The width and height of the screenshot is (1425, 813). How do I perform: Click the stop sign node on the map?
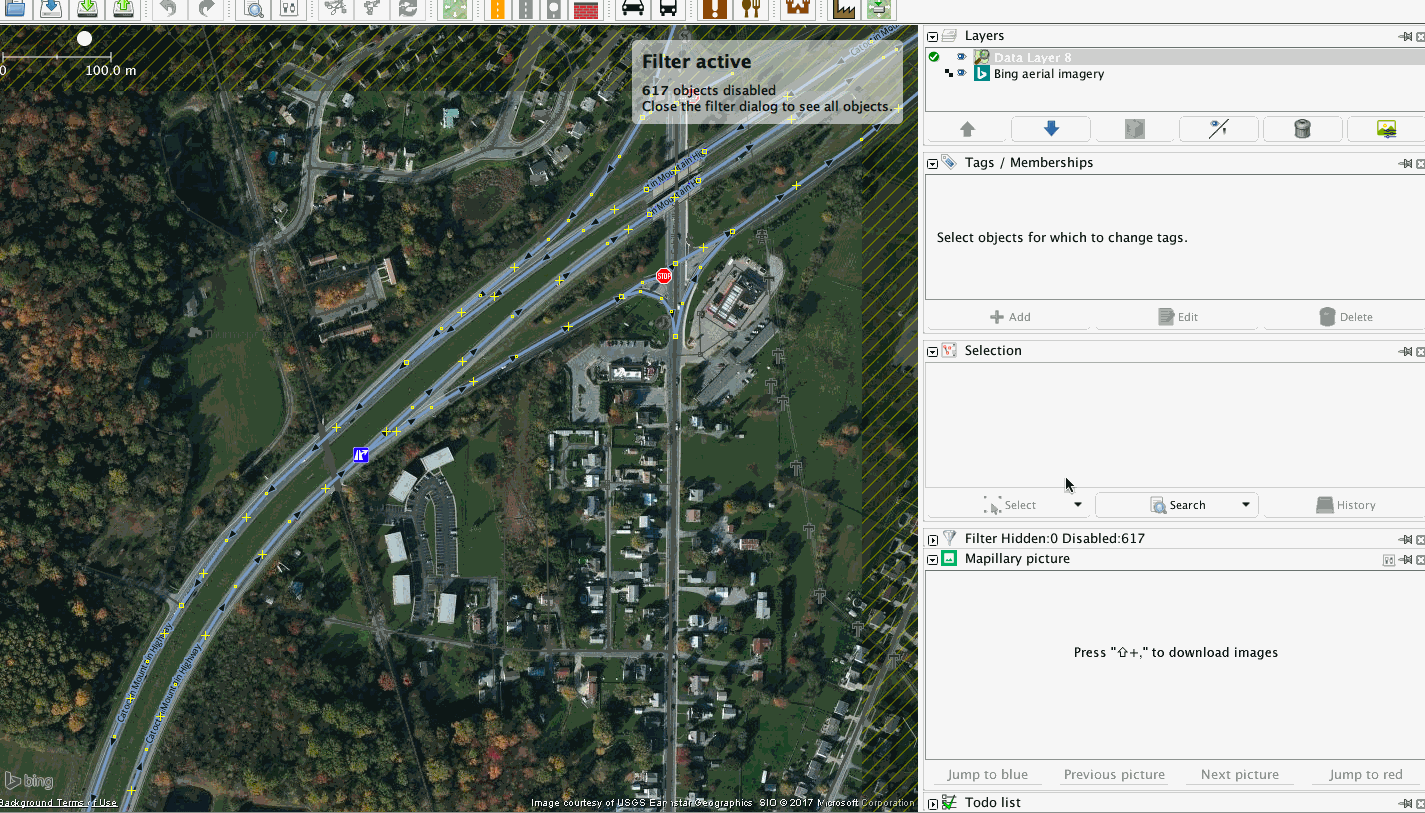[x=664, y=275]
